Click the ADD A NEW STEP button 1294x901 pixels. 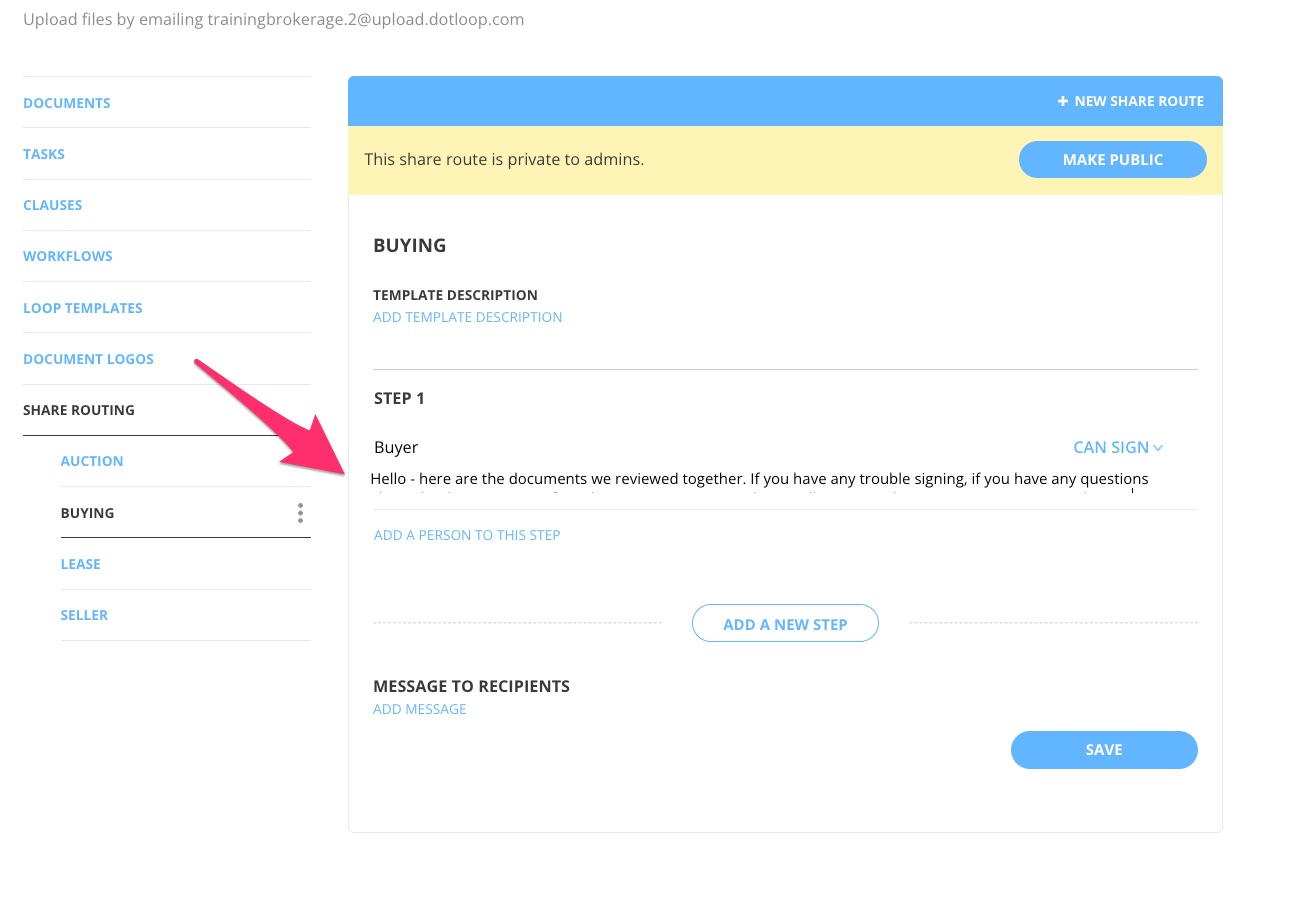(x=785, y=623)
